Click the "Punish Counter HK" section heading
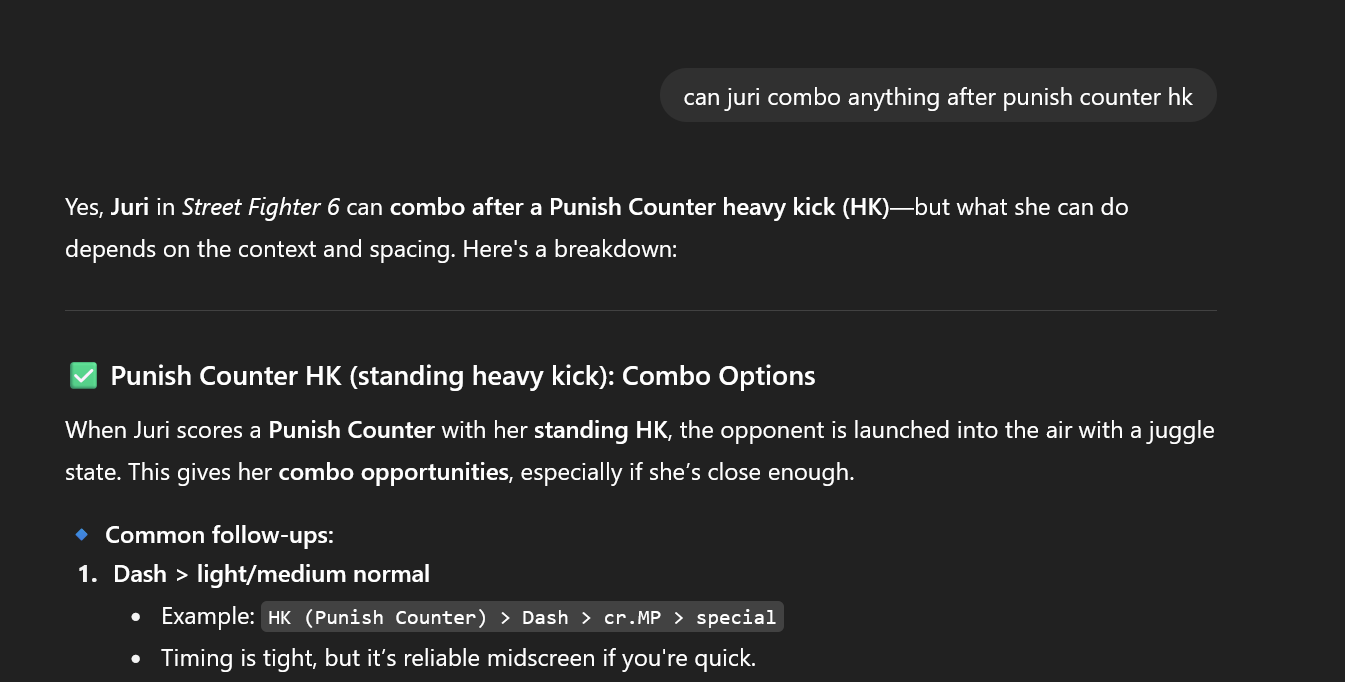1345x682 pixels. 462,376
